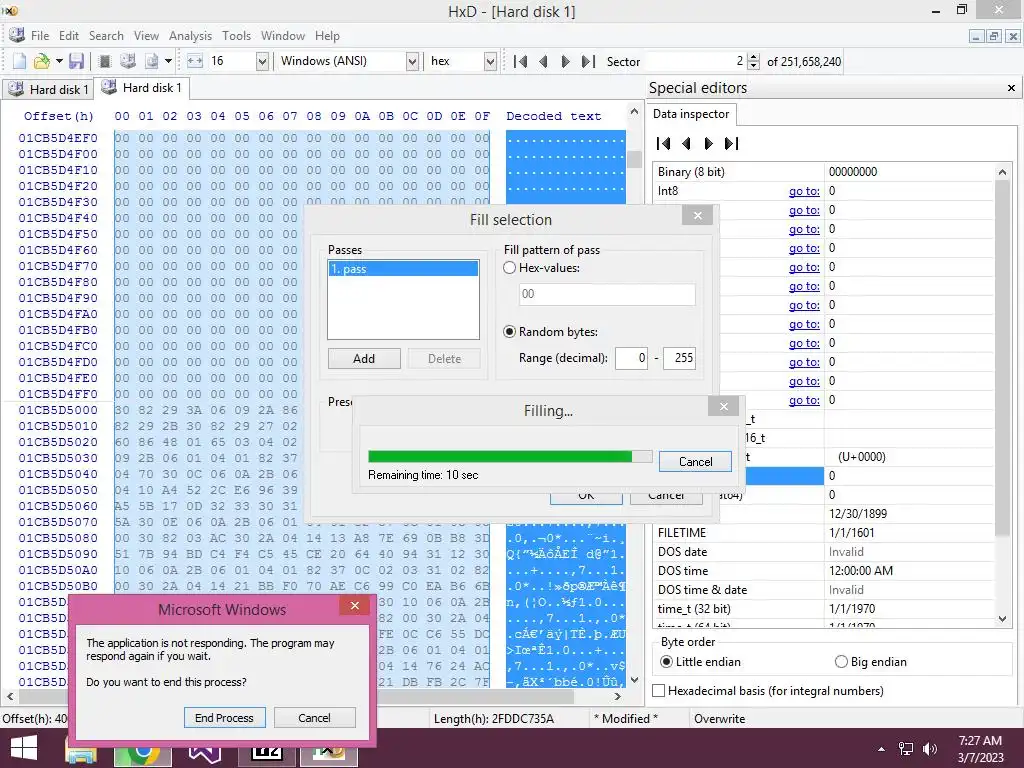
Task: Select Hex-values fill pattern option
Action: pyautogui.click(x=510, y=268)
